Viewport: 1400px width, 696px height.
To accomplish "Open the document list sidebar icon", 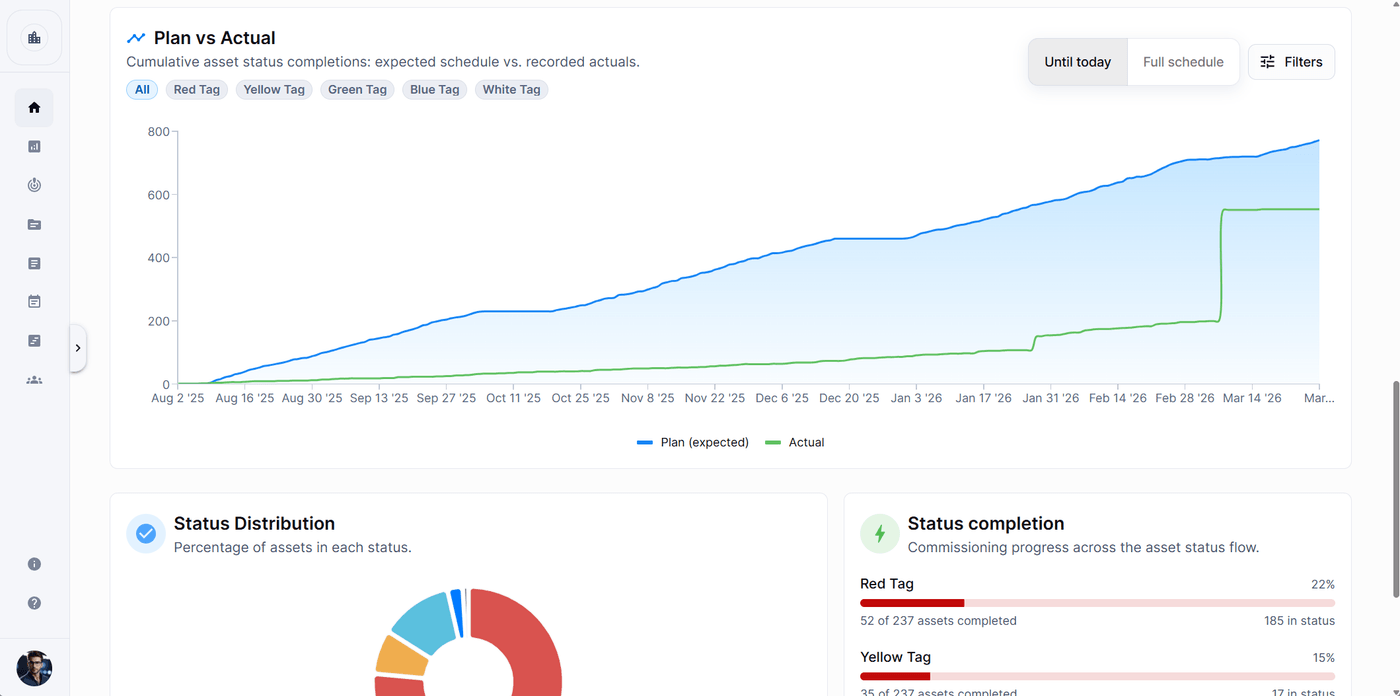I will pyautogui.click(x=34, y=263).
